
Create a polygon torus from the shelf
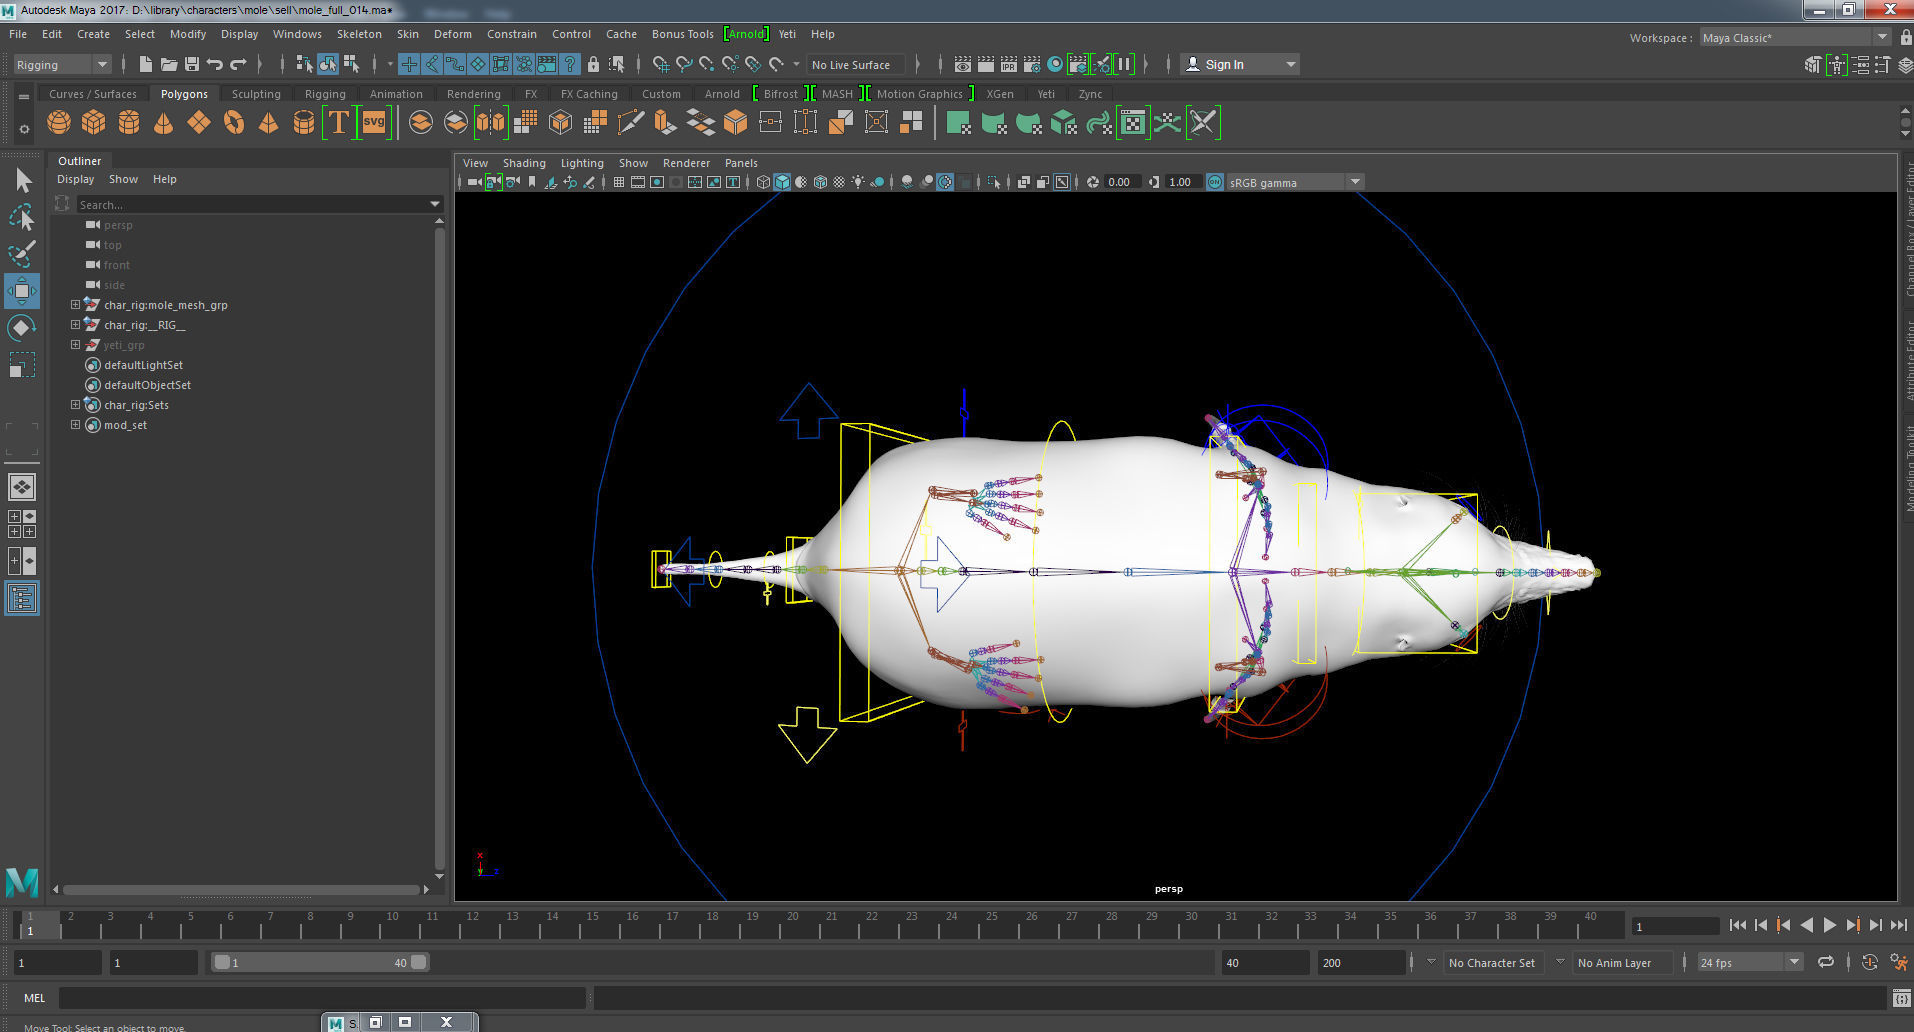pos(234,123)
